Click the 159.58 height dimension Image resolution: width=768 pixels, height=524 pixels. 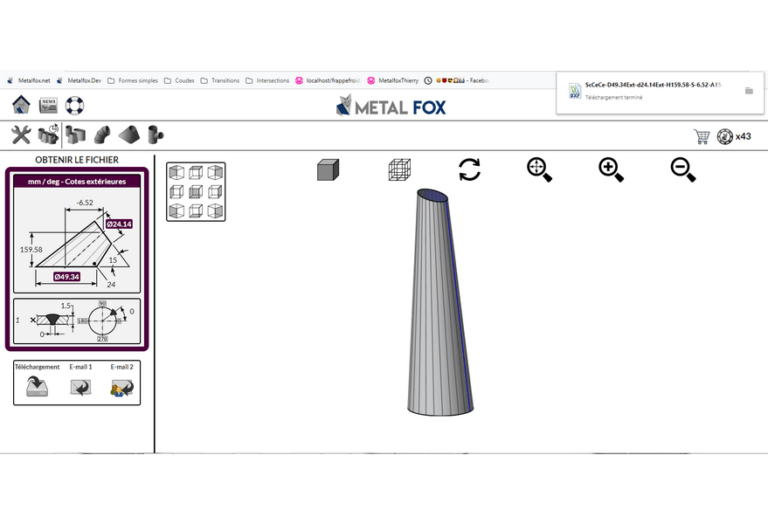pos(31,250)
